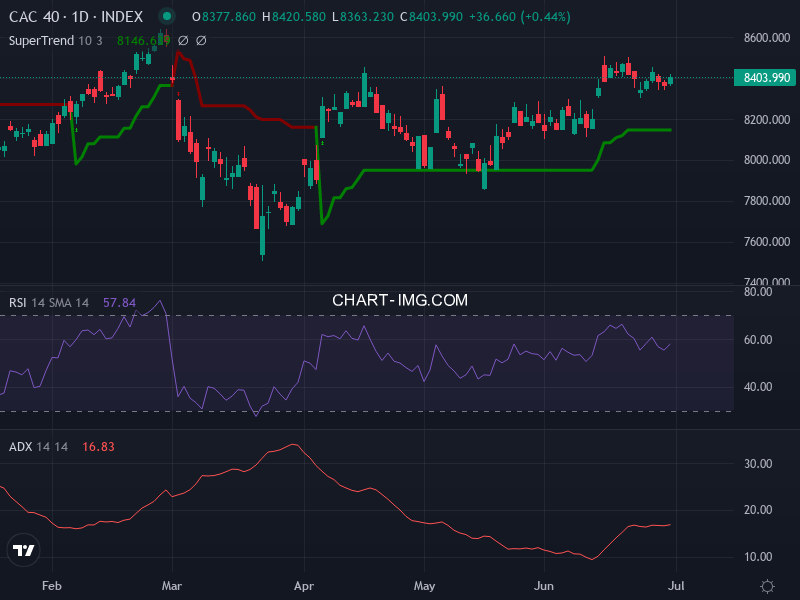Click the RSI 80.00 scale label

point(758,292)
